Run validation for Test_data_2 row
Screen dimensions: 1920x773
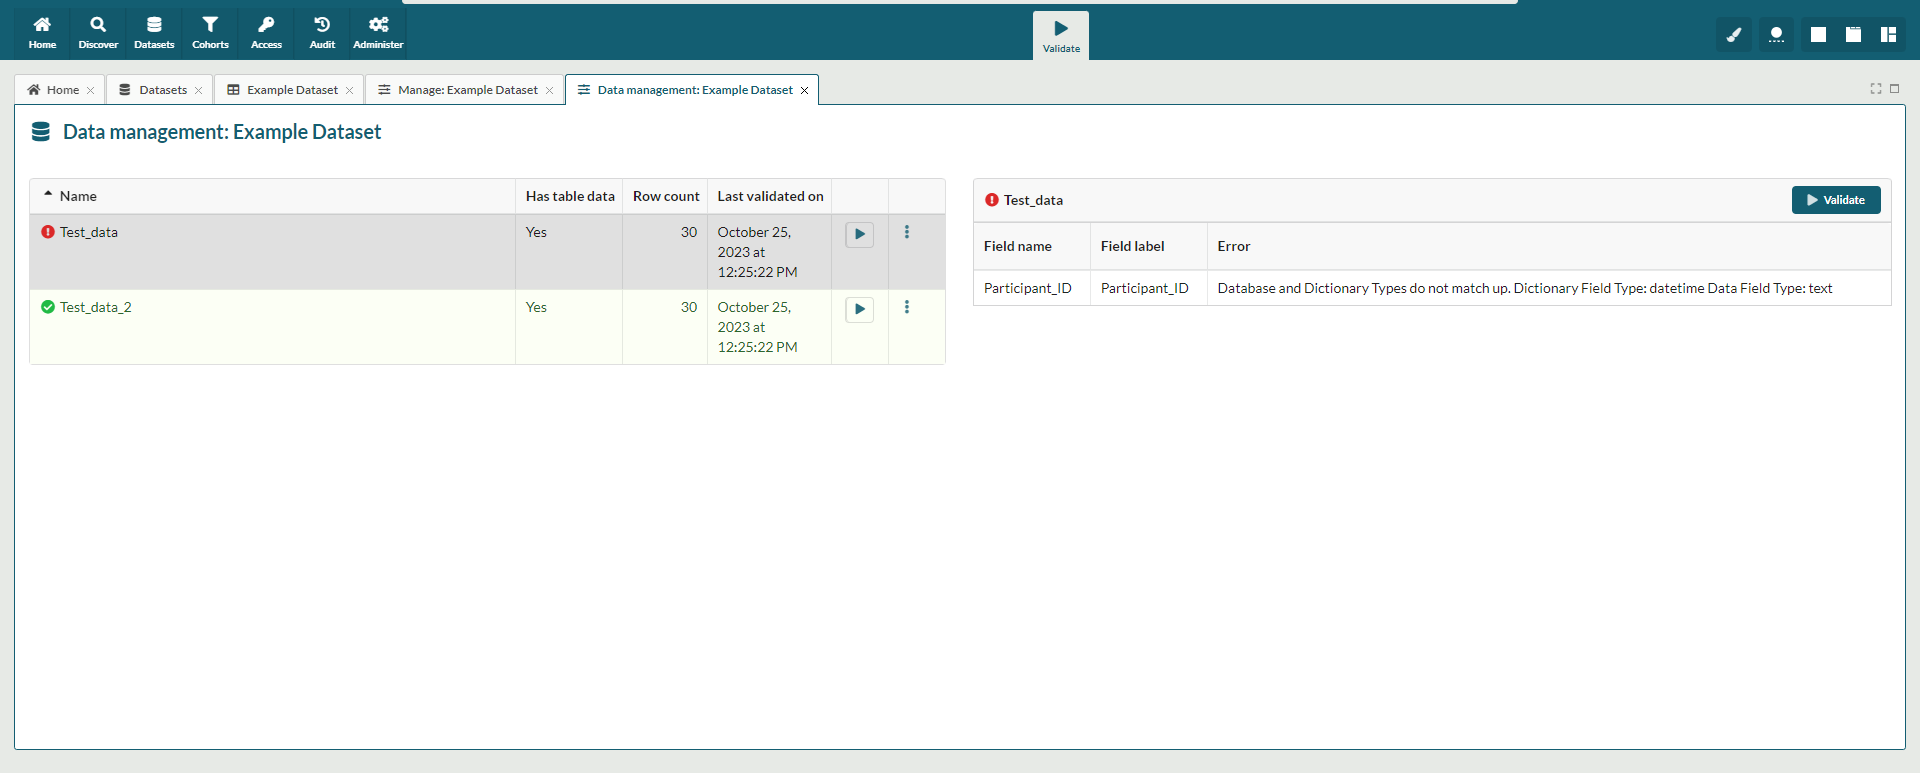click(859, 309)
